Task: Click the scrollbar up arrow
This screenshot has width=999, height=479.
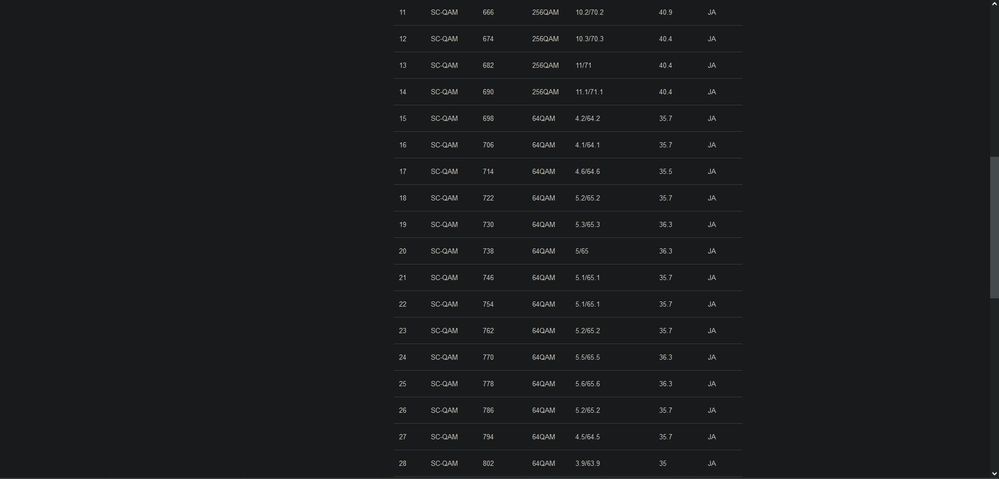Action: click(994, 3)
